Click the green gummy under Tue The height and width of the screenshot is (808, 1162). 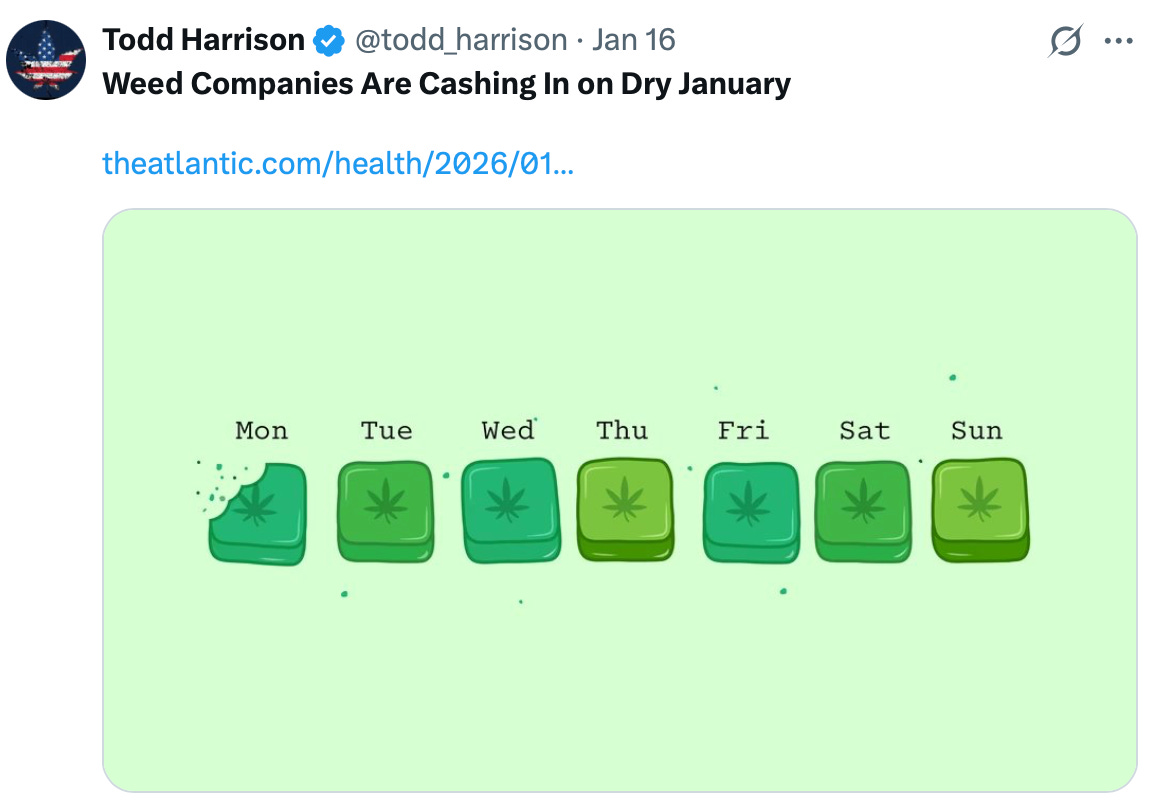(x=386, y=510)
